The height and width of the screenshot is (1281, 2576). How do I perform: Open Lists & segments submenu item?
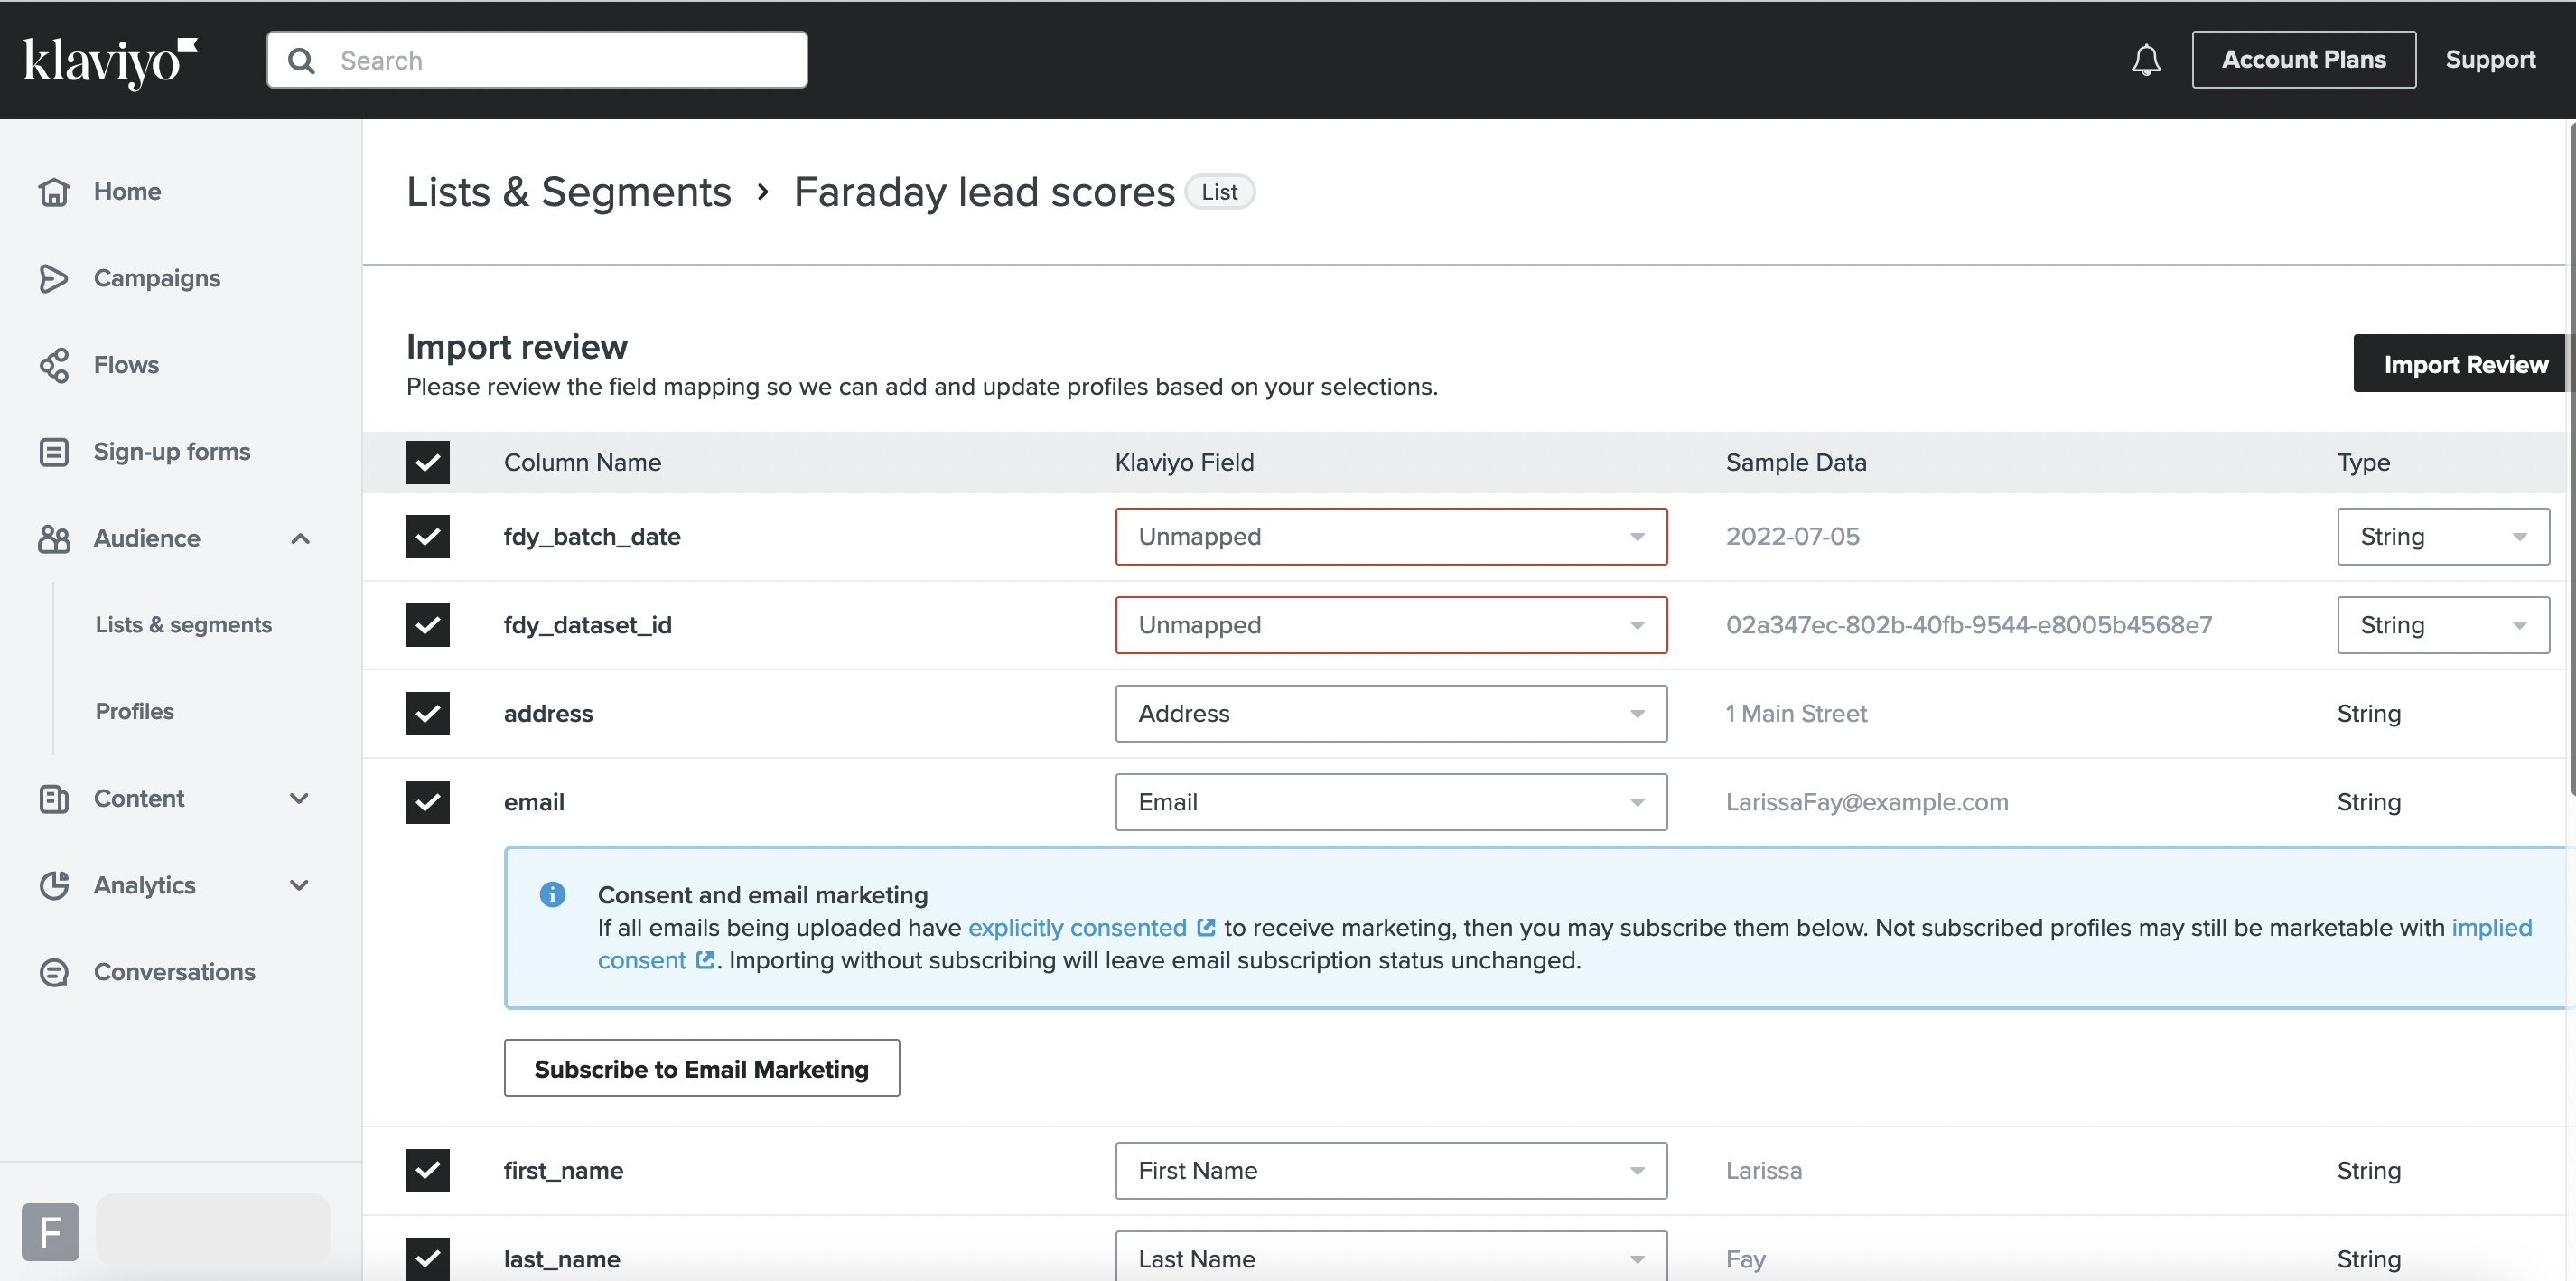click(x=184, y=625)
